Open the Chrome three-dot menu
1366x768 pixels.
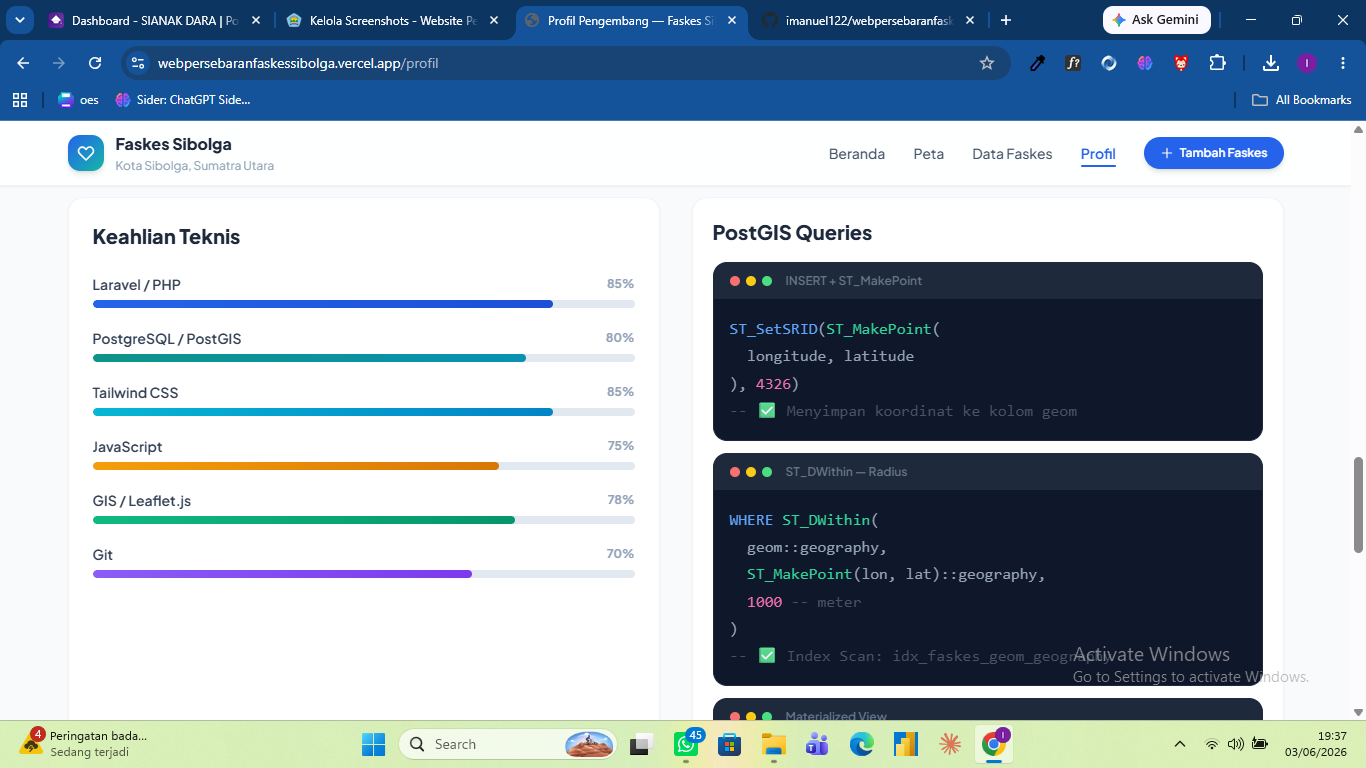(1341, 63)
